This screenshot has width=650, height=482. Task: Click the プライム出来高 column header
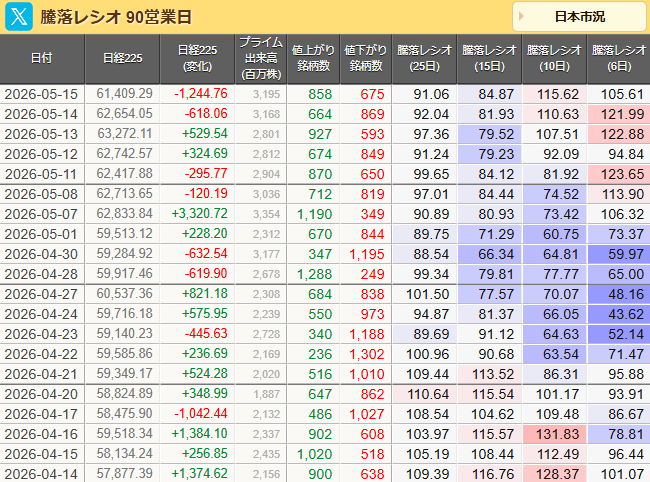coord(261,58)
